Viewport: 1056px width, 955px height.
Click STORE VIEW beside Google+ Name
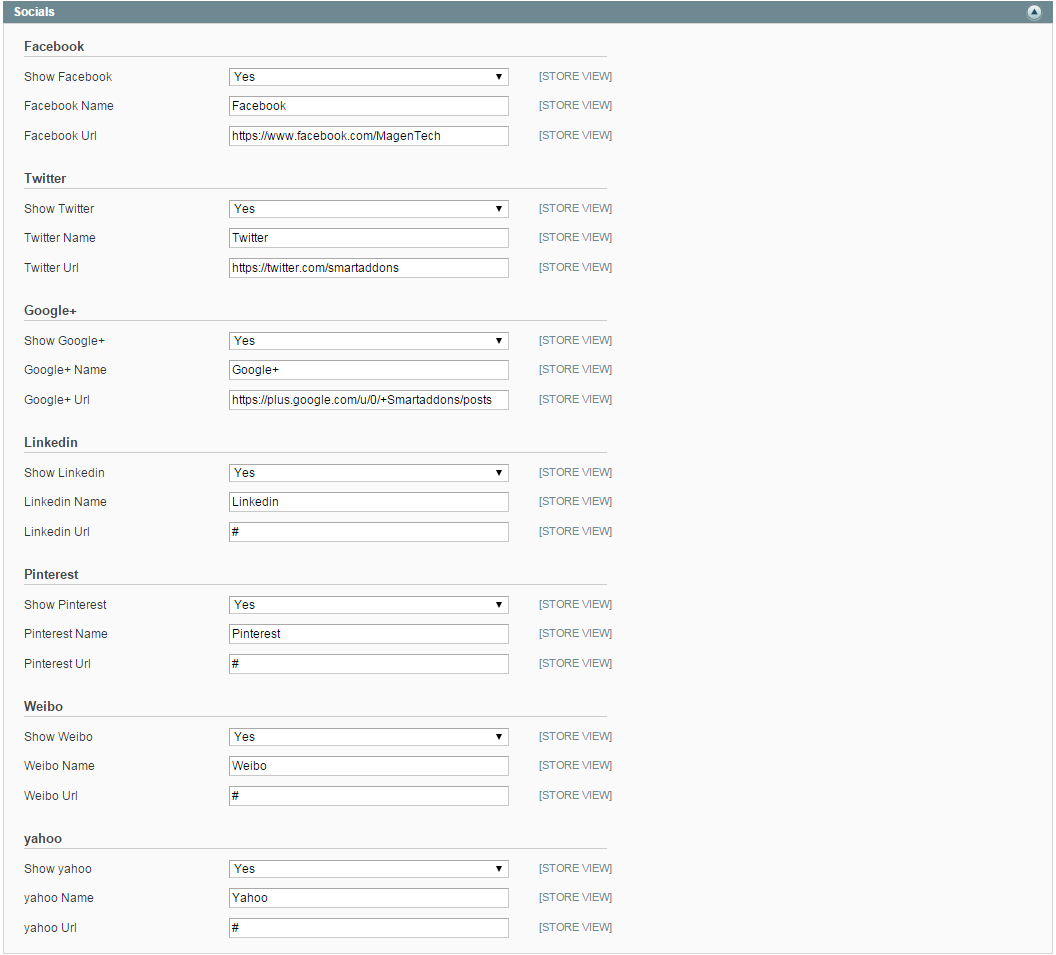[575, 369]
